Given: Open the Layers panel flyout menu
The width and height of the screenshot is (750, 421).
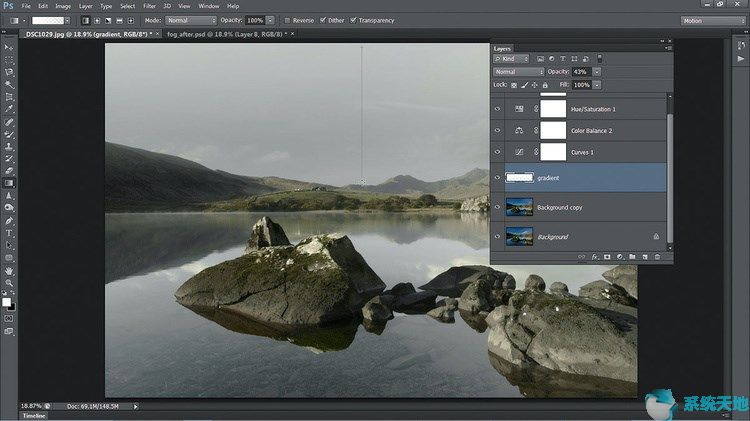Looking at the screenshot, I should pyautogui.click(x=668, y=48).
